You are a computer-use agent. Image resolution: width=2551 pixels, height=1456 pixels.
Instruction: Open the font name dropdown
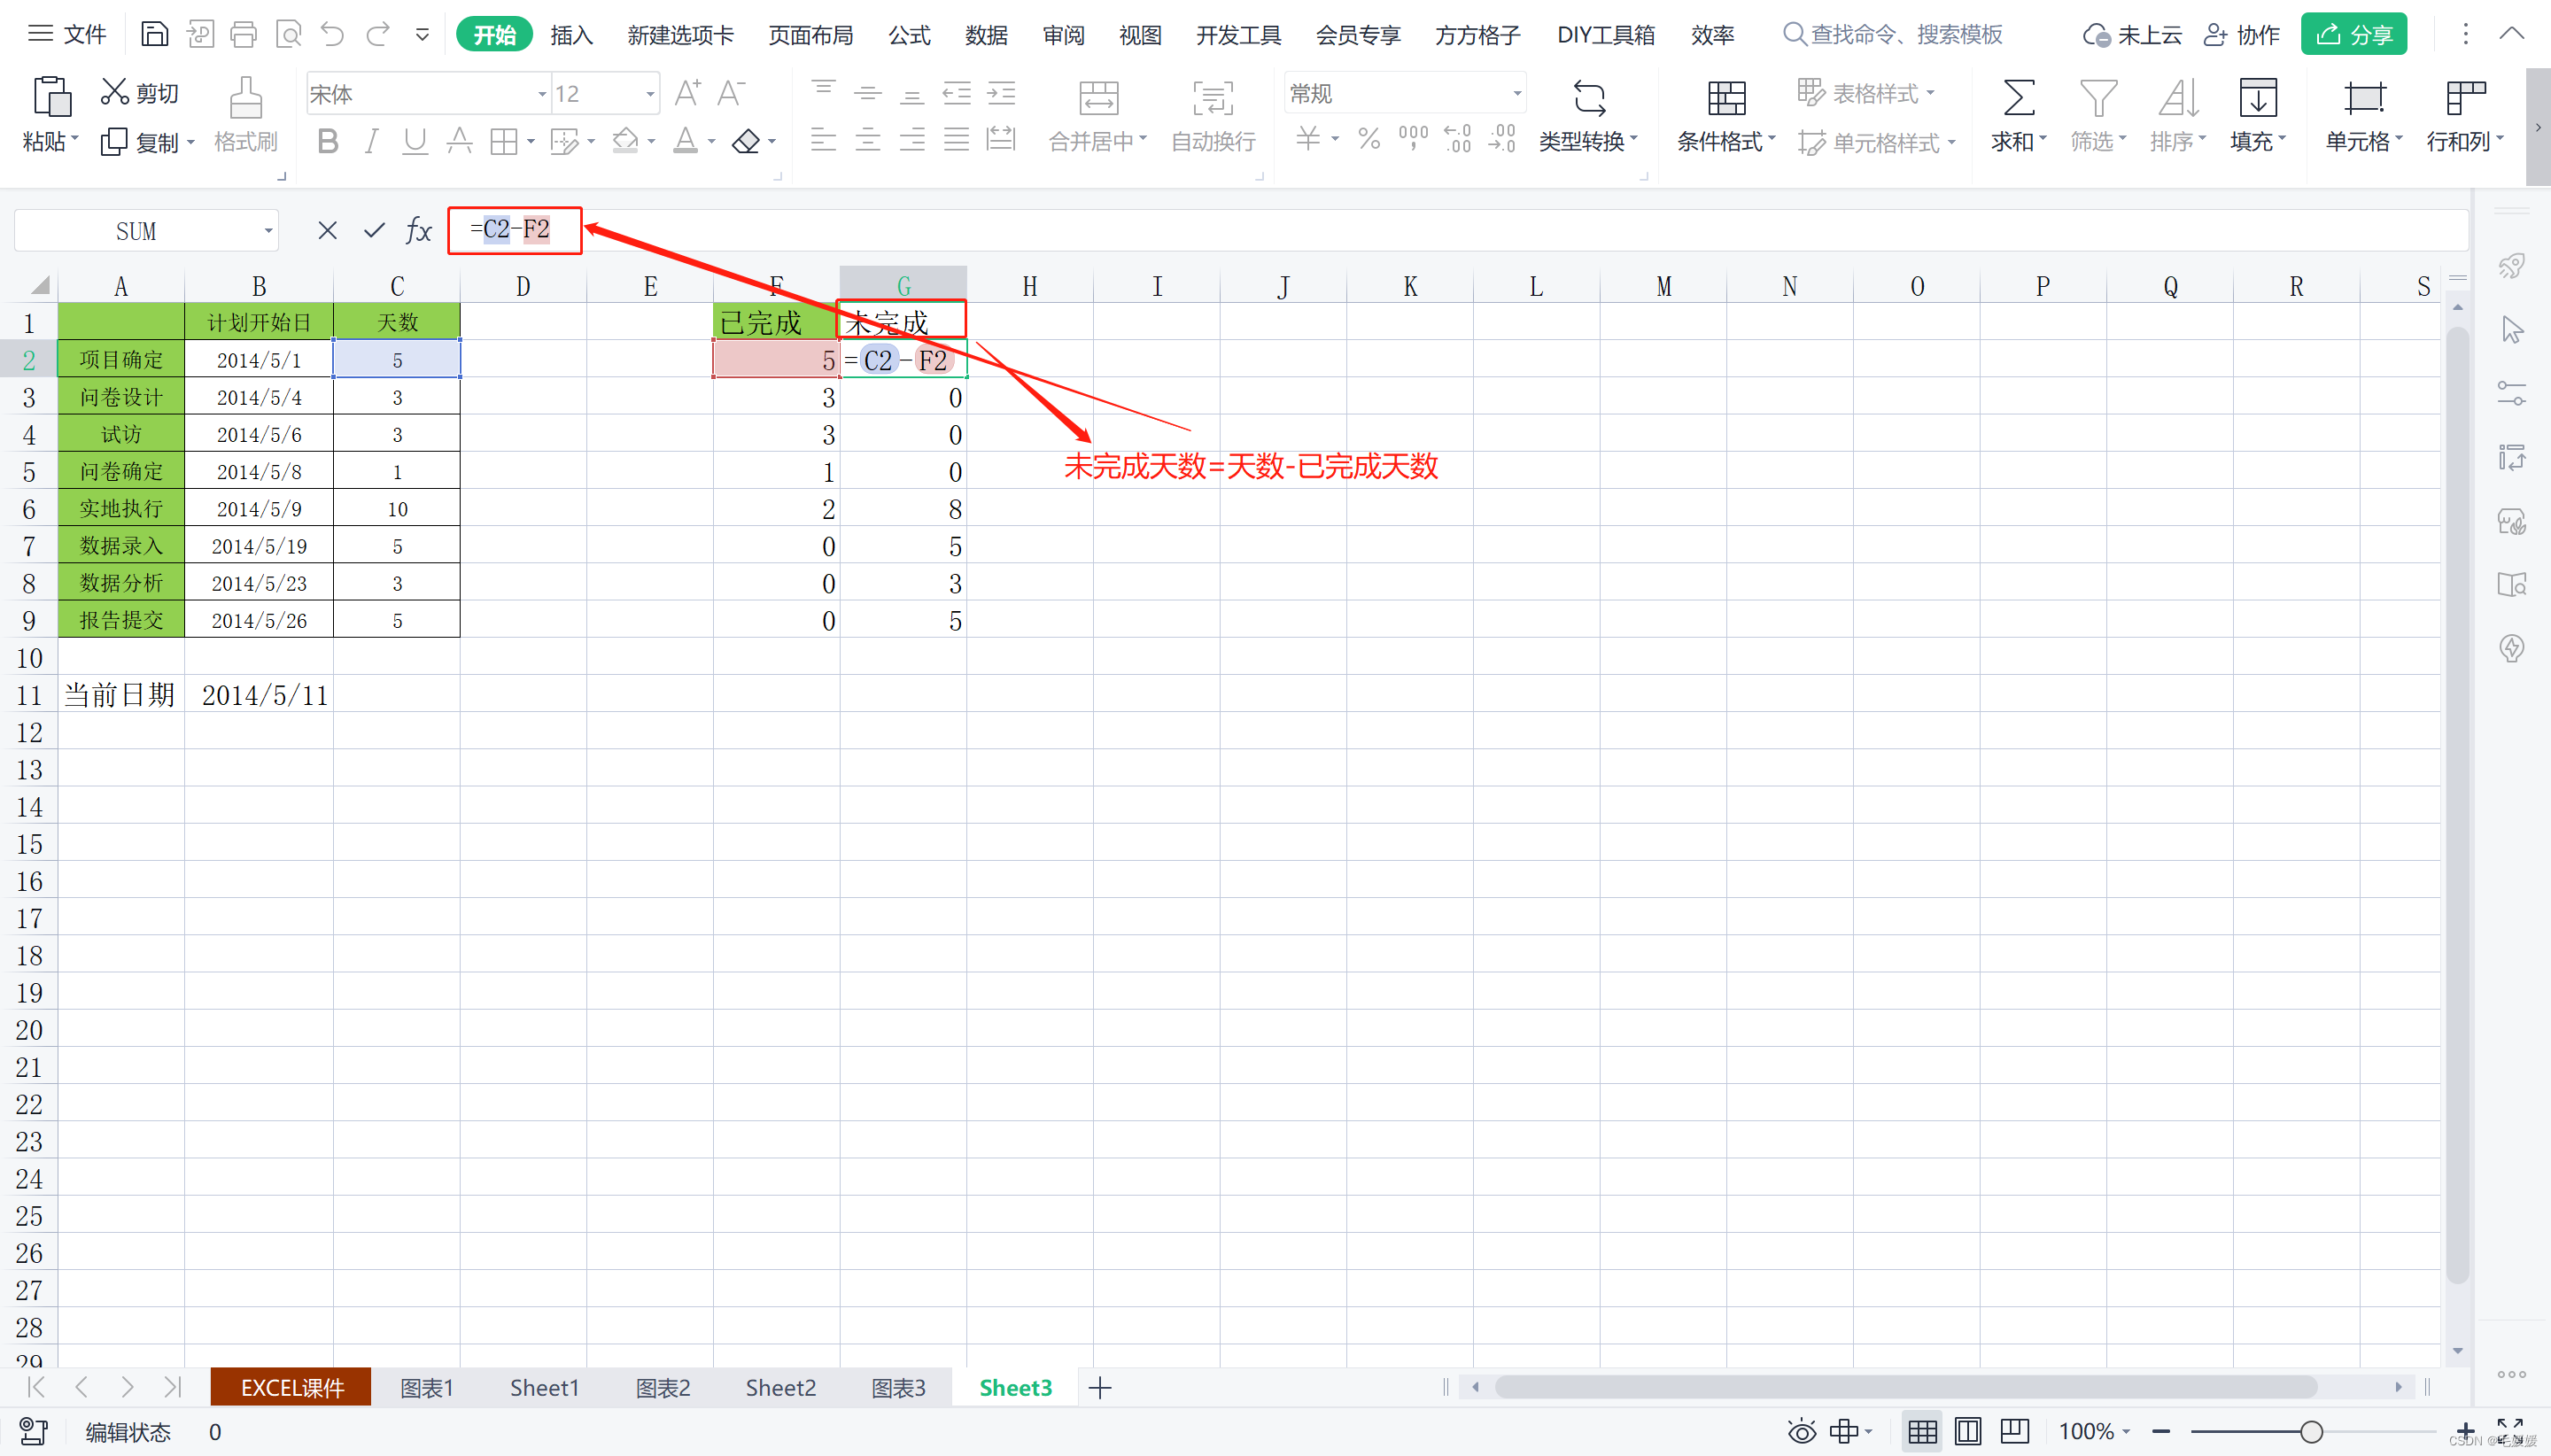point(541,94)
